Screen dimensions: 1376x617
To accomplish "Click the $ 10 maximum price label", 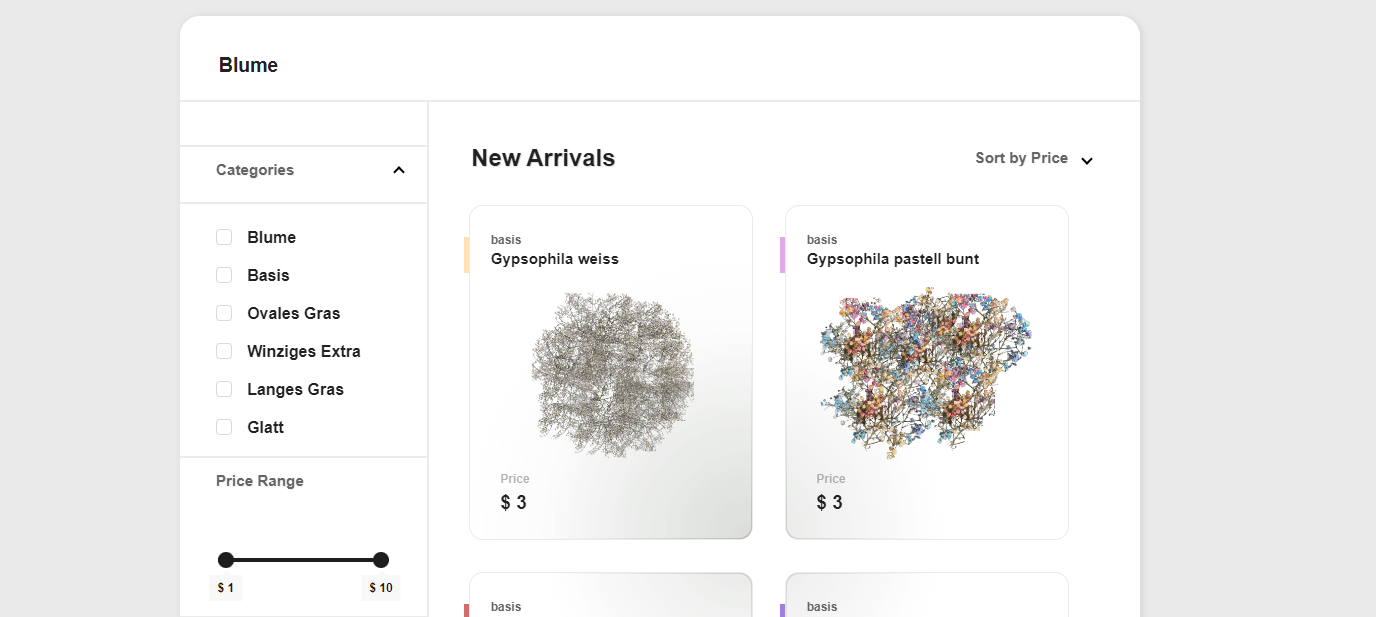I will coord(380,587).
